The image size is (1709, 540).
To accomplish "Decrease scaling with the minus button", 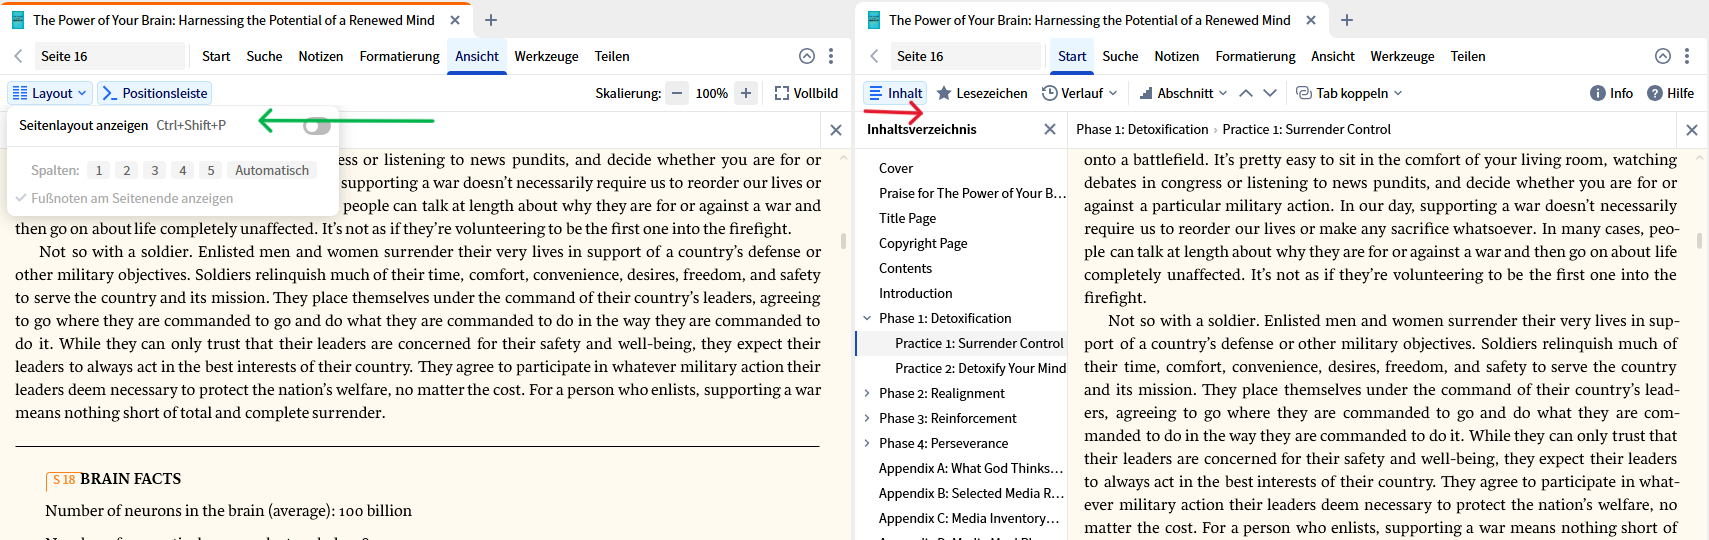I will pyautogui.click(x=677, y=93).
